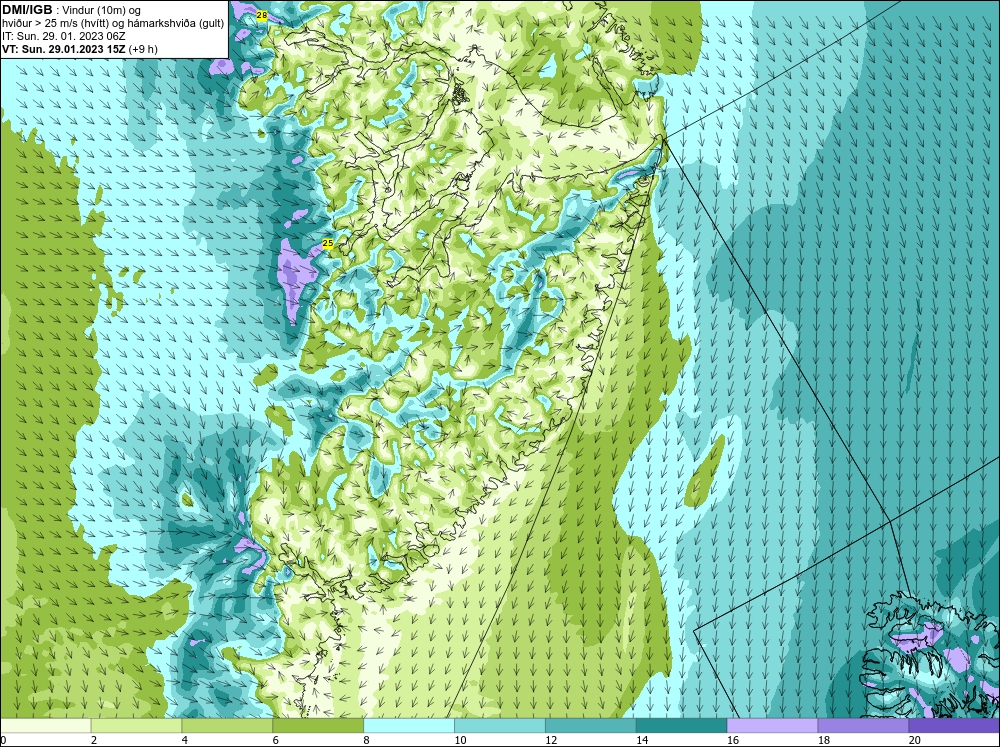
Task: Pick the 16–18 m/s light purple legend swatch
Action: coord(772,726)
